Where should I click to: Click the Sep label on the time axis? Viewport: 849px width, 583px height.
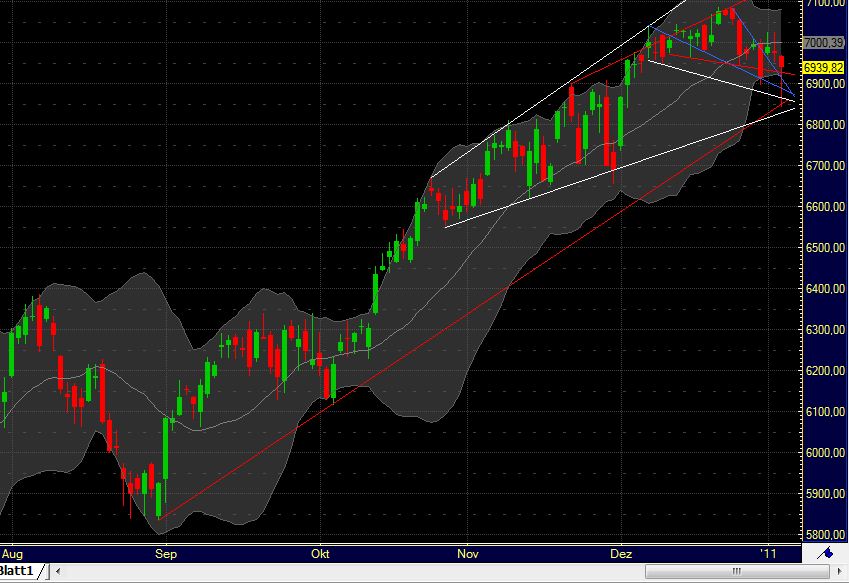[x=166, y=552]
